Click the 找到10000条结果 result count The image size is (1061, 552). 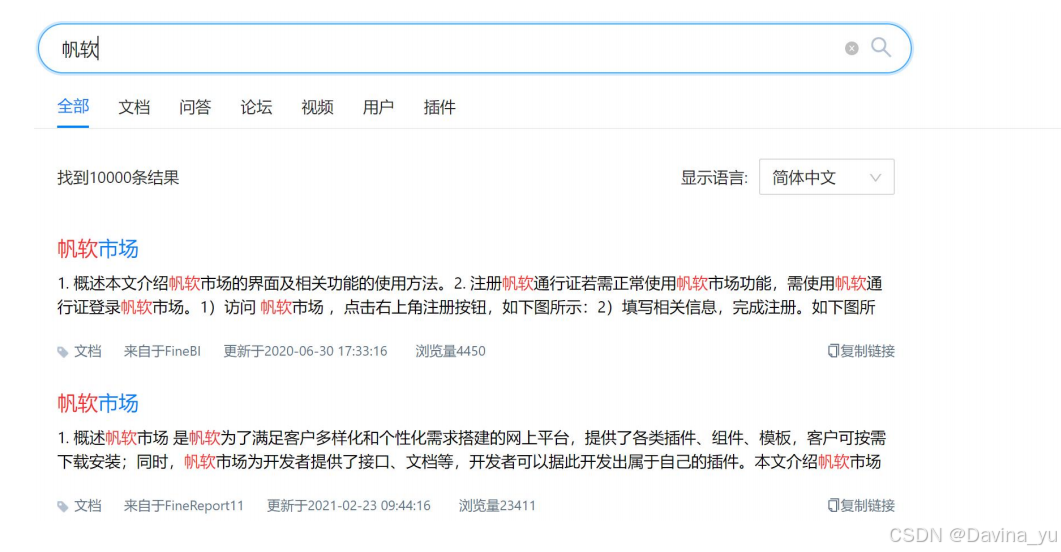click(x=118, y=178)
